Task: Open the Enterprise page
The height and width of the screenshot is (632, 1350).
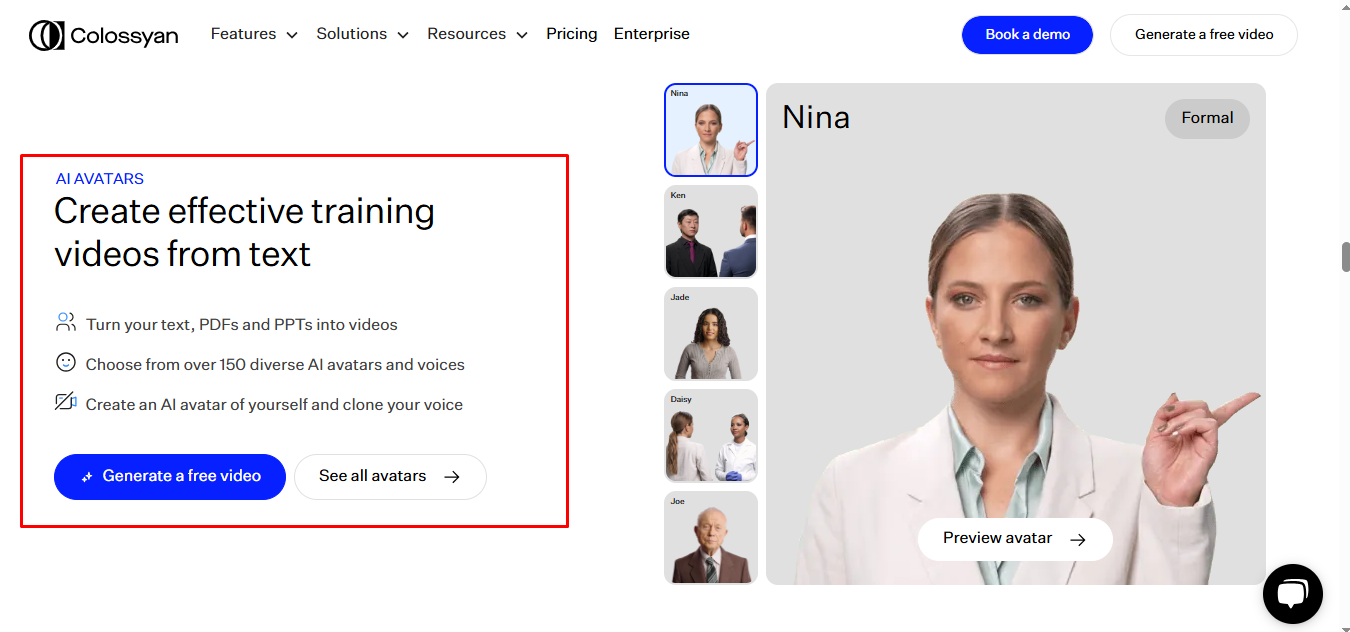Action: [x=652, y=34]
